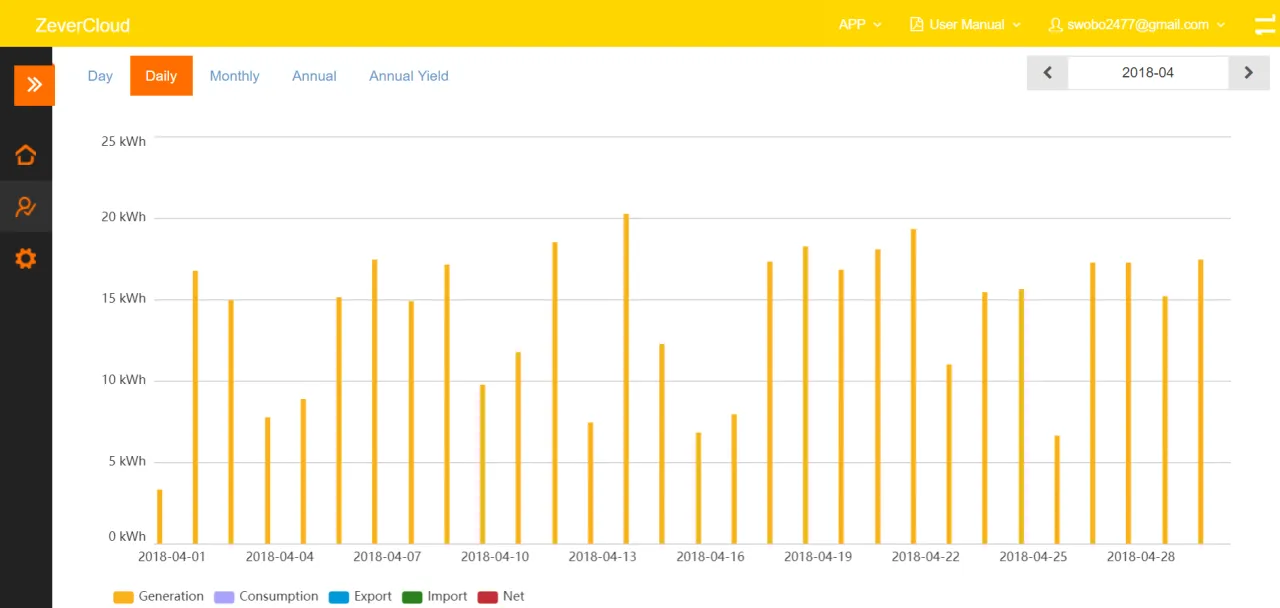Toggle Generation series in chart legend
This screenshot has height=608, width=1280.
point(159,597)
